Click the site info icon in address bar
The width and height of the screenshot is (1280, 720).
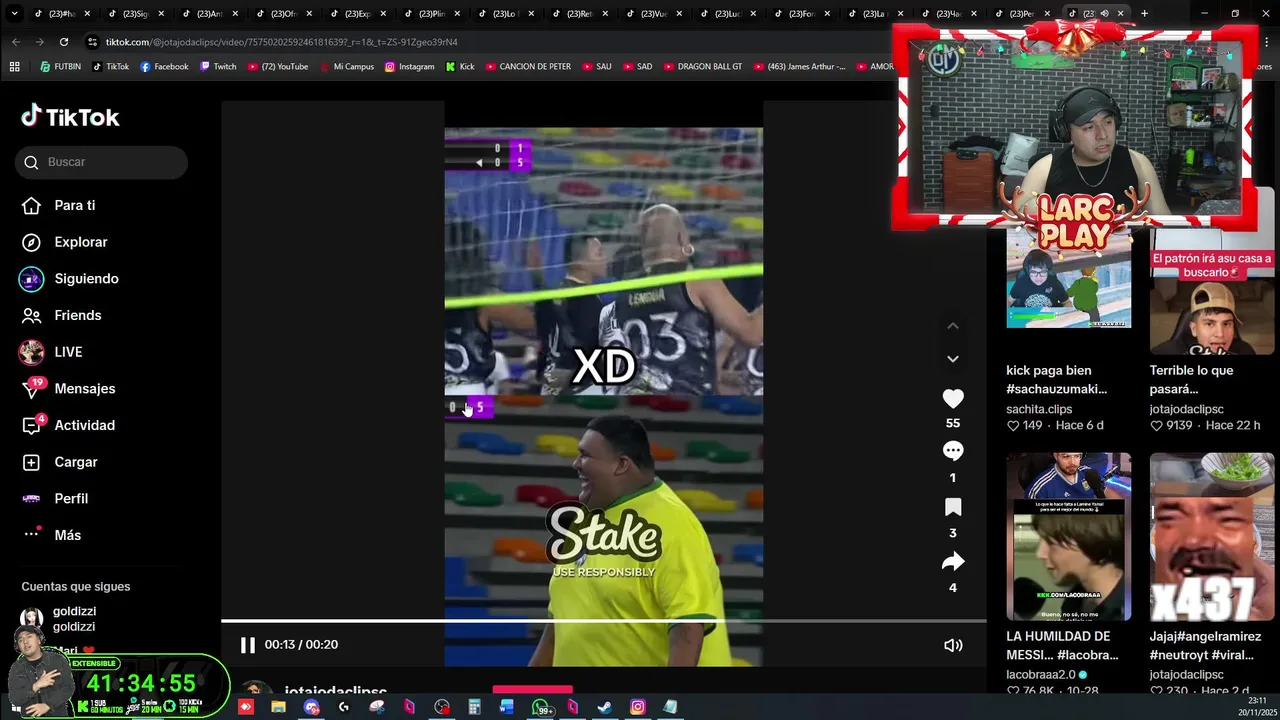coord(93,42)
